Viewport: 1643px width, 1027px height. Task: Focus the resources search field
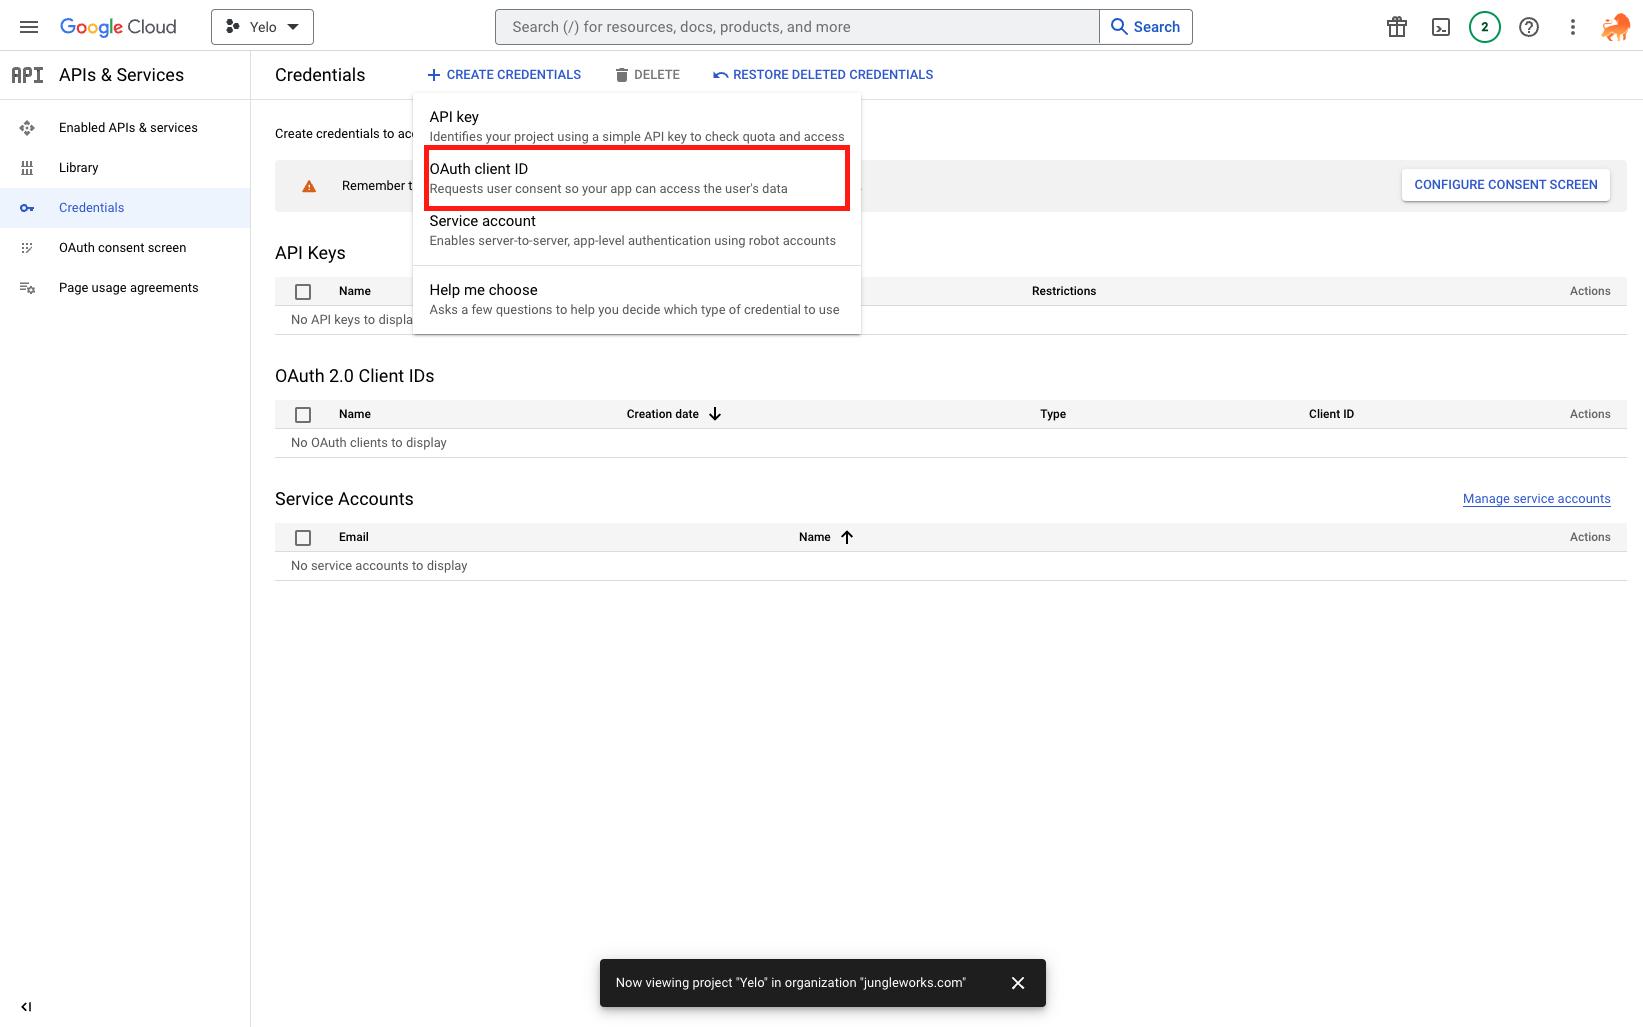click(x=797, y=27)
